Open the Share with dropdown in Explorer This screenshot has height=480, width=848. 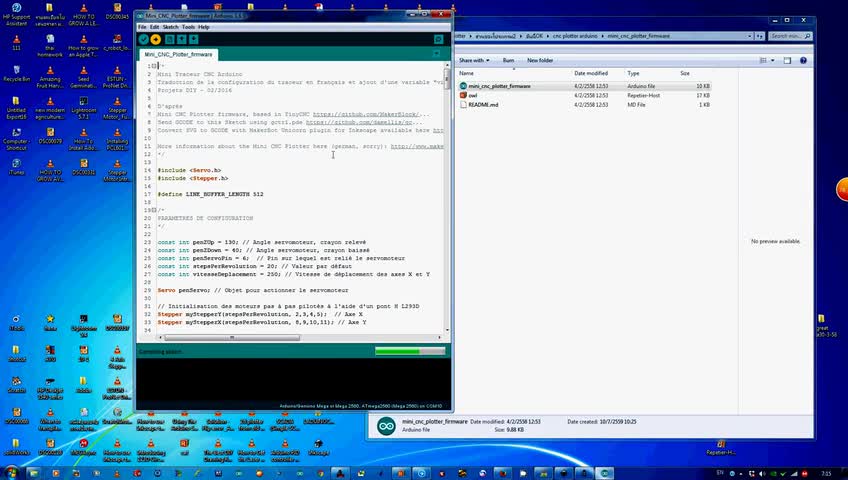coord(474,61)
